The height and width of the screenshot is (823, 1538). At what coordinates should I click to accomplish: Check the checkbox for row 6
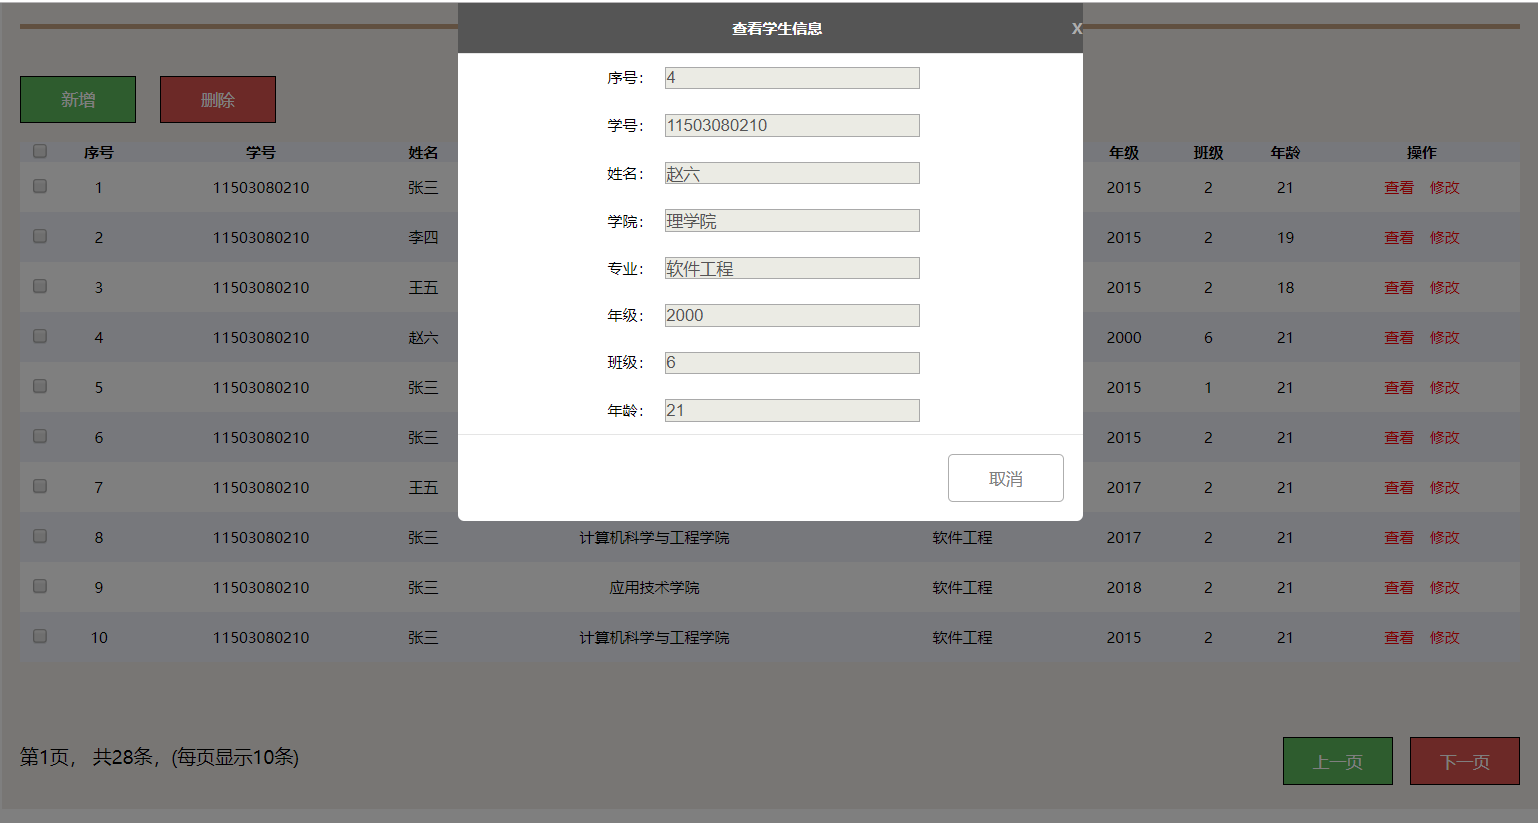(40, 436)
